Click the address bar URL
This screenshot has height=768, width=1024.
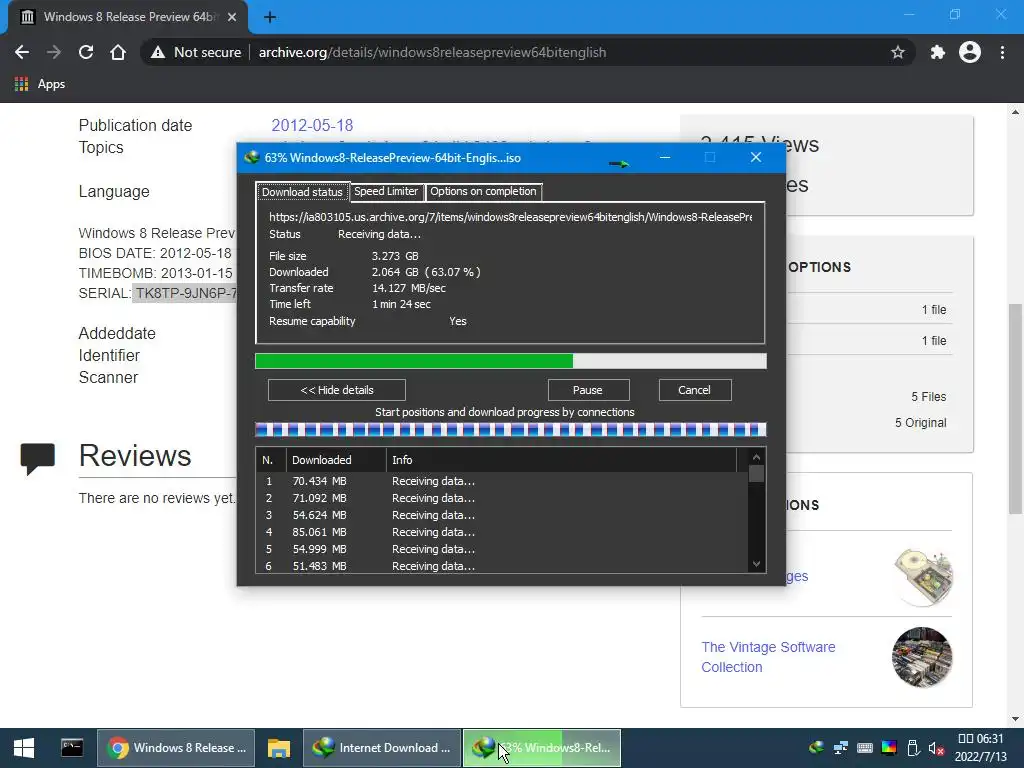[432, 52]
